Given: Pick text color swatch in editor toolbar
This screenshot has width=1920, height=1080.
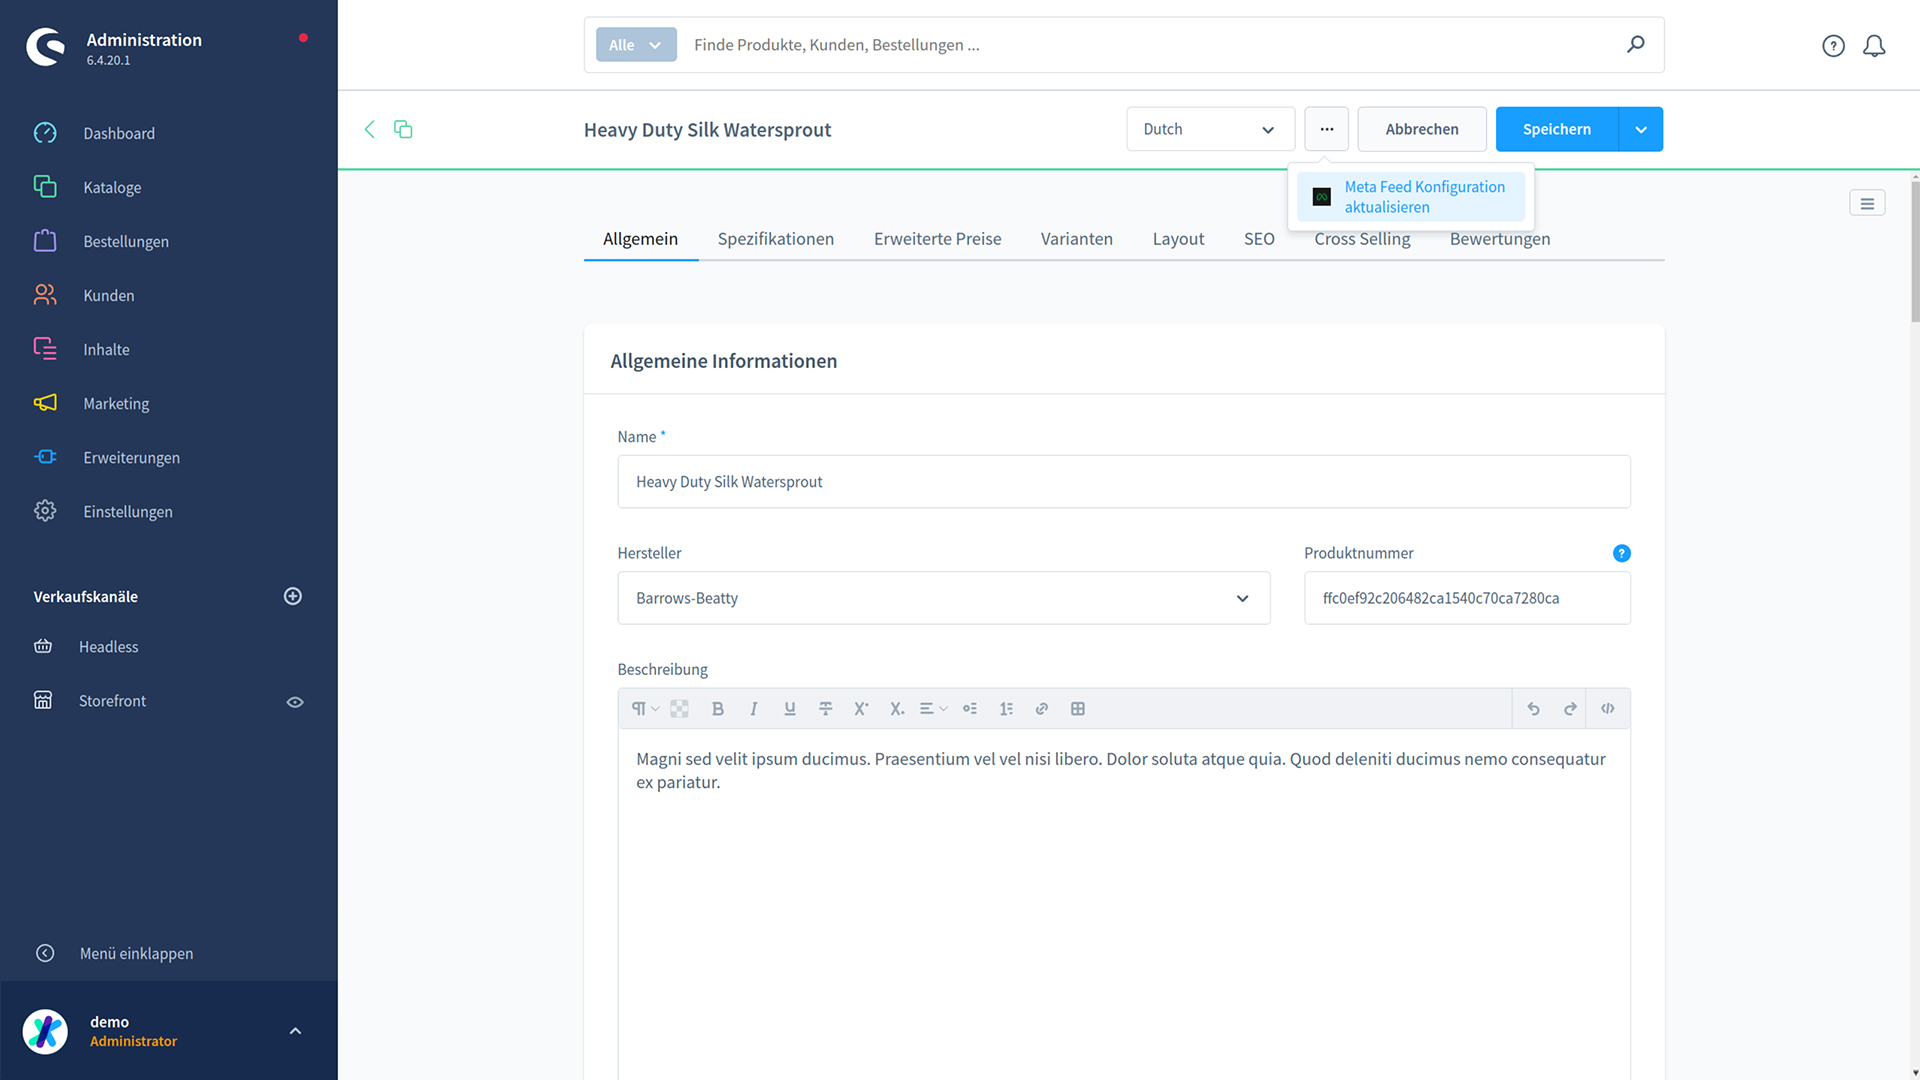Looking at the screenshot, I should pyautogui.click(x=679, y=709).
